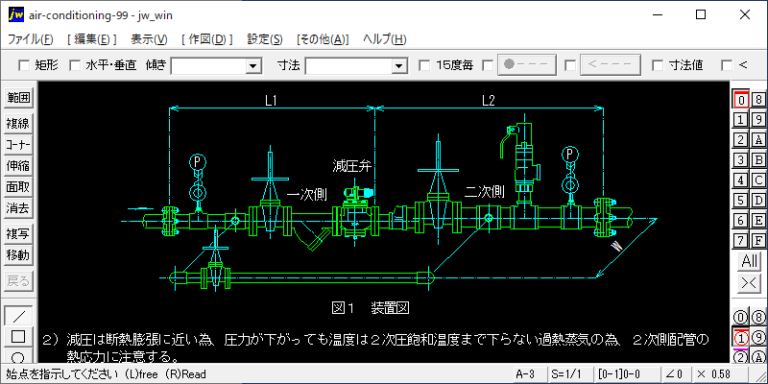Click layer F button
Viewport: 768px width, 384px height.
758,240
